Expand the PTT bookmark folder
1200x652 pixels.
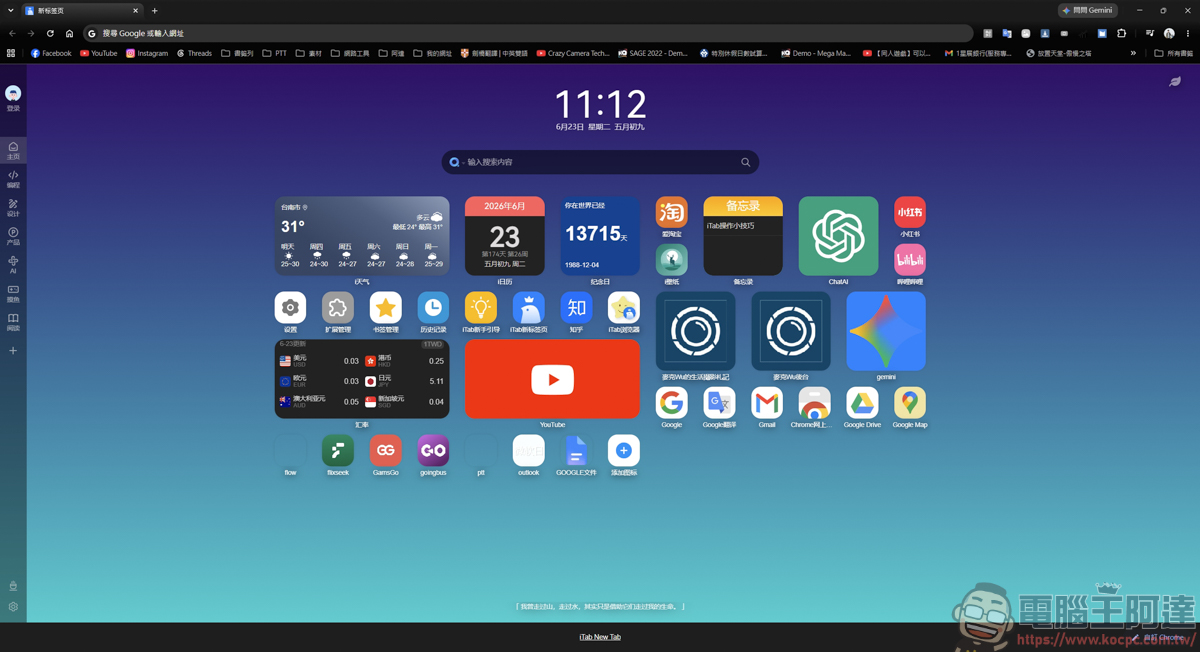point(275,53)
